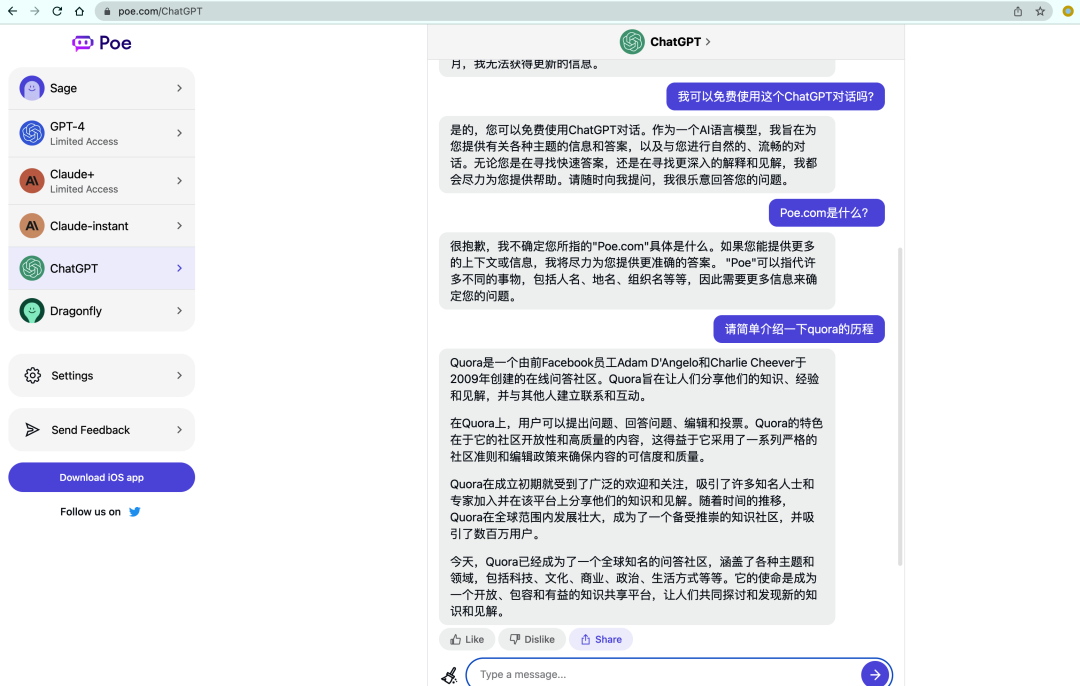
Task: Click the paragraph starting '今天，Quora已经成为'
Action: pyautogui.click(x=634, y=587)
